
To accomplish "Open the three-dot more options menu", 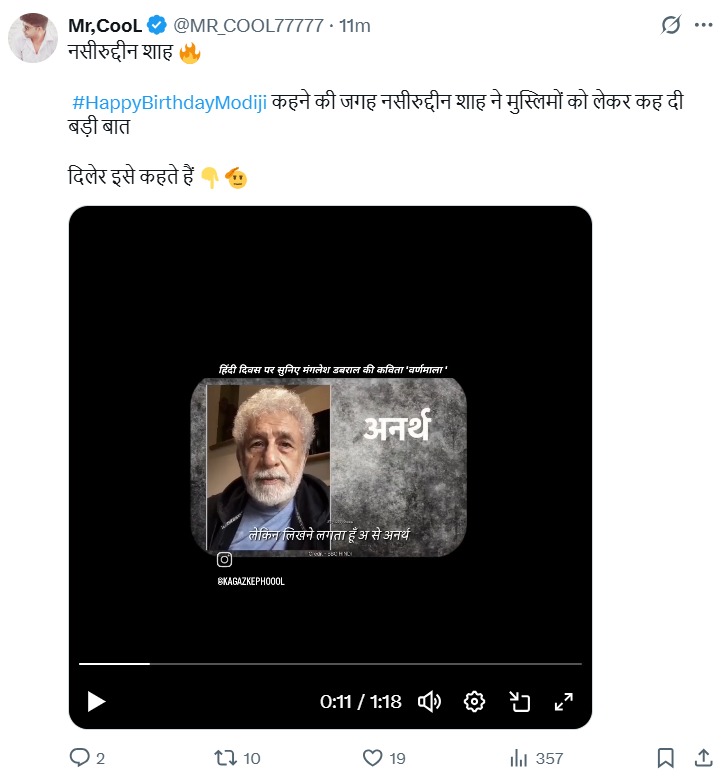I will [x=705, y=24].
